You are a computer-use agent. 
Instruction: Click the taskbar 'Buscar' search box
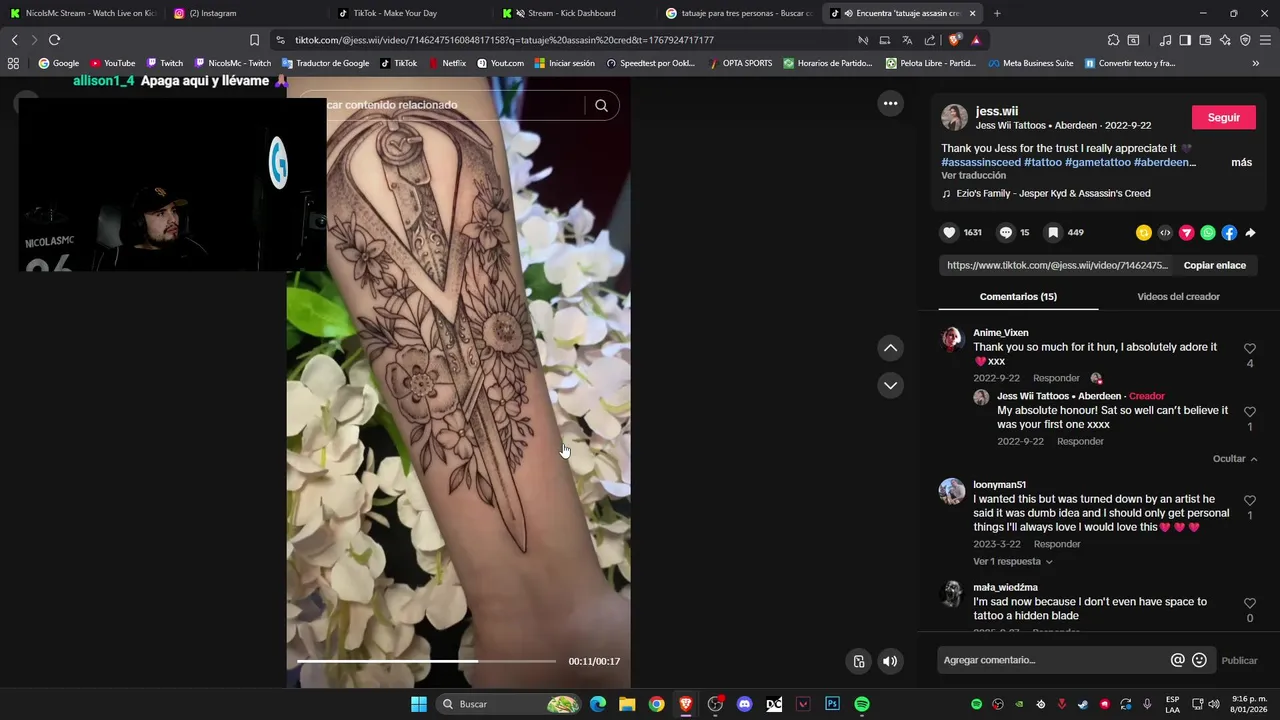point(509,704)
